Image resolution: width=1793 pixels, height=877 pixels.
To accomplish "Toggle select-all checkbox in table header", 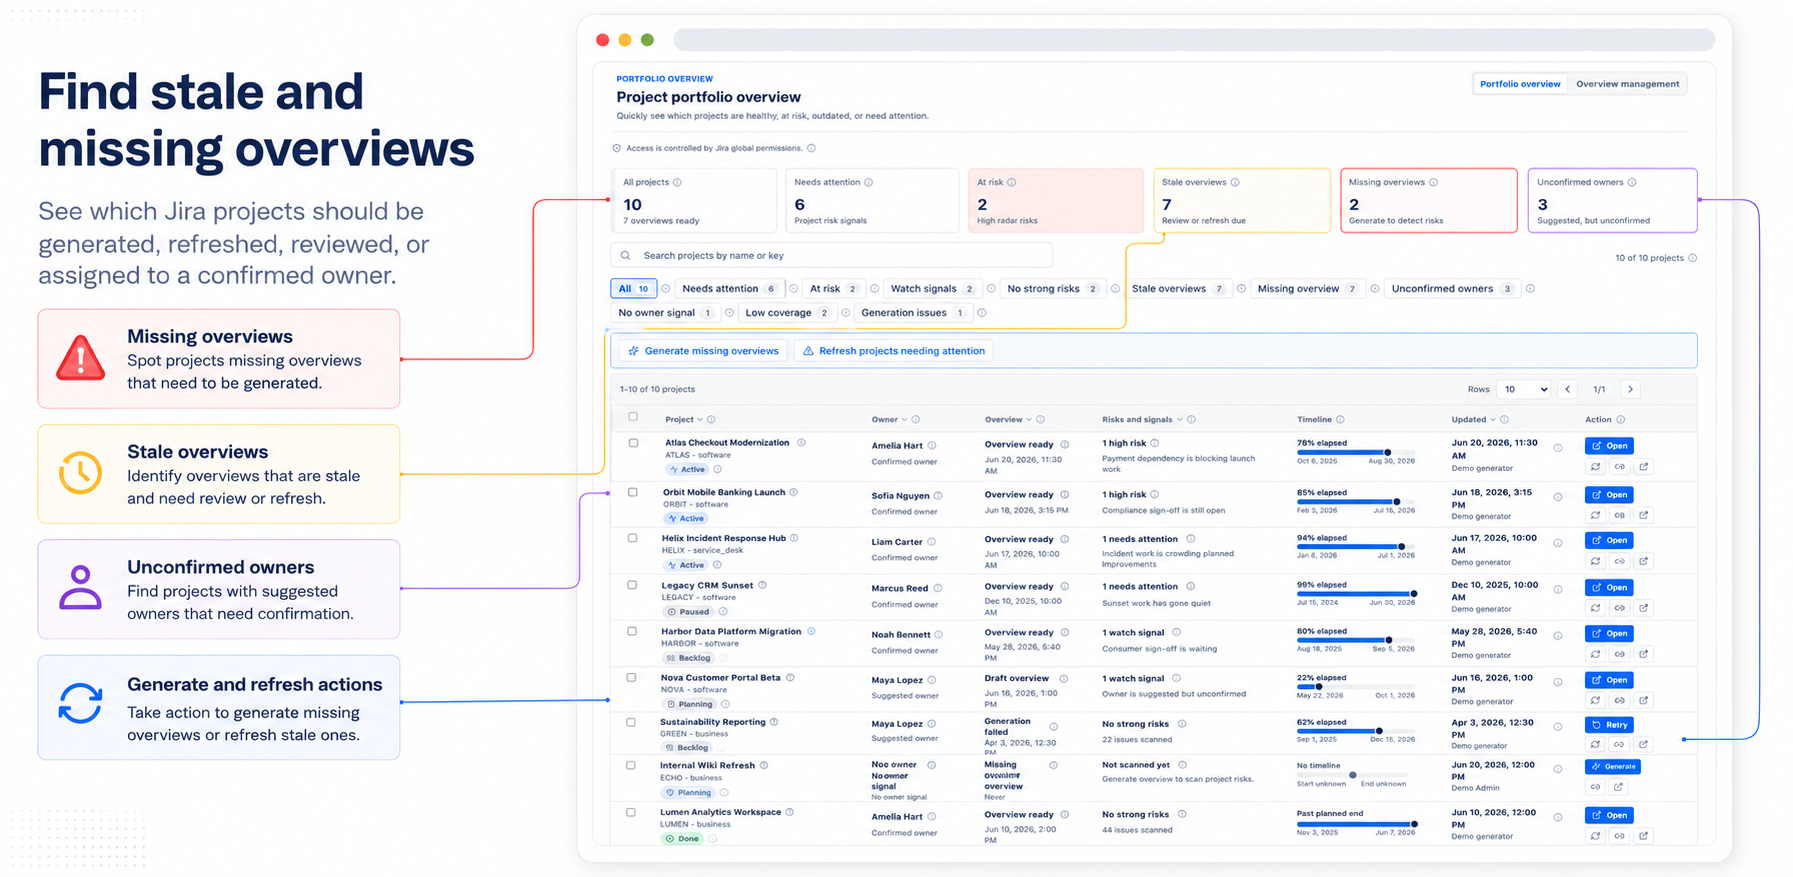I will tap(632, 417).
